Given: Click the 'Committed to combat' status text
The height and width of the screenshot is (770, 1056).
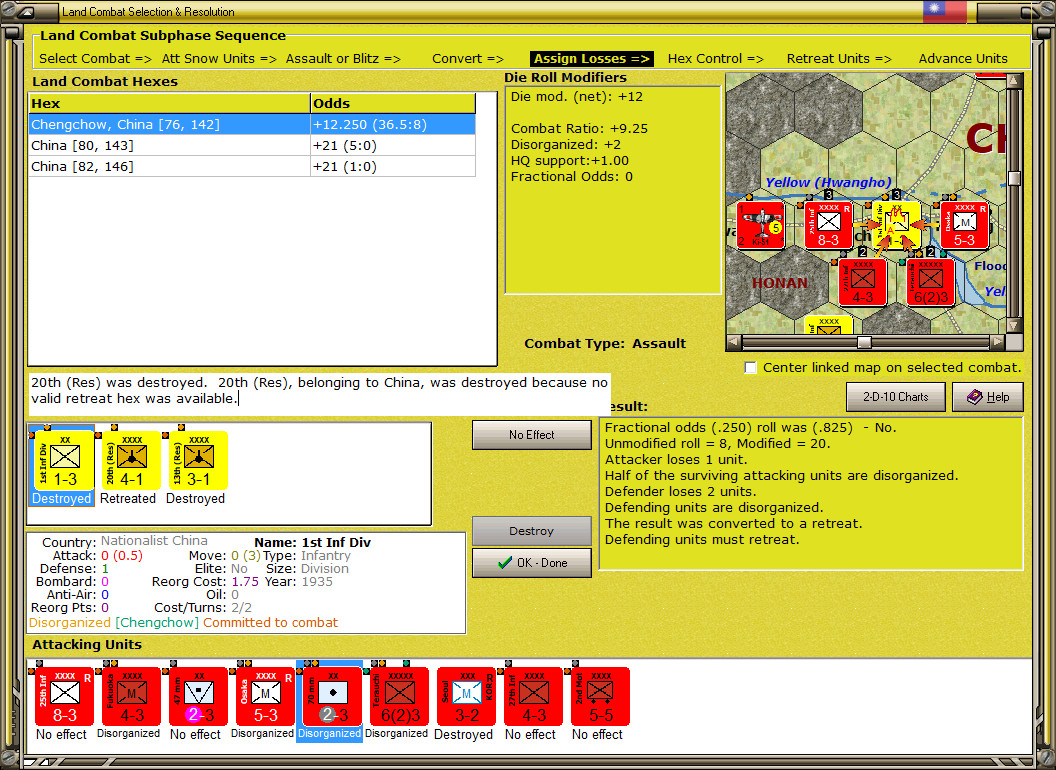Looking at the screenshot, I should click(x=271, y=622).
